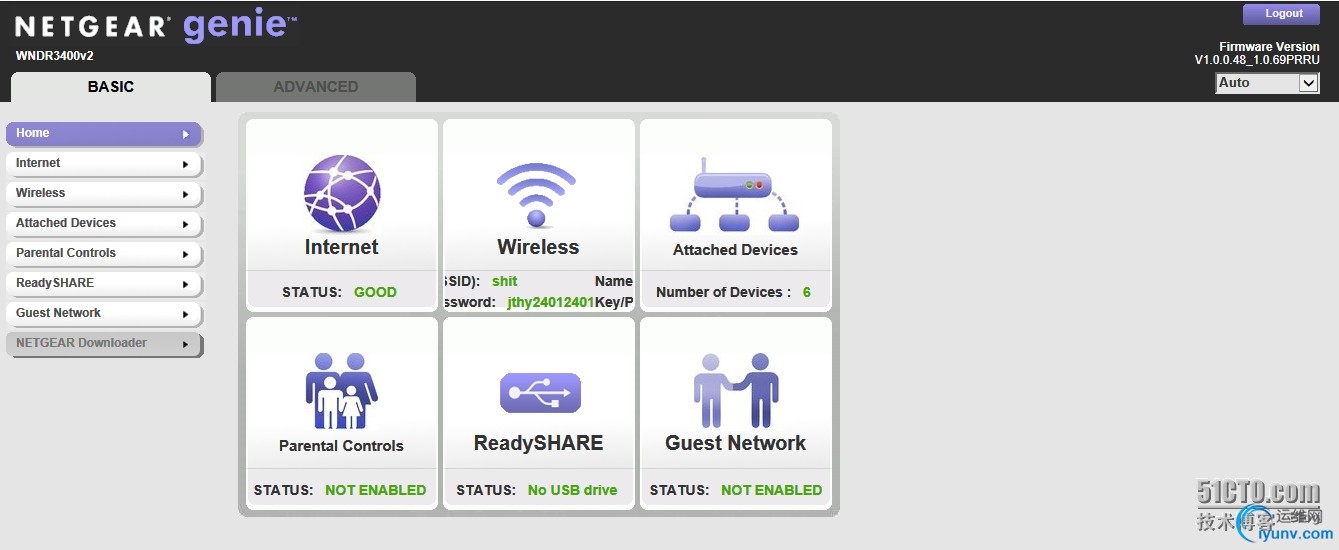Viewport: 1339px width, 550px height.
Task: Click the No USB drive status
Action: (x=572, y=490)
